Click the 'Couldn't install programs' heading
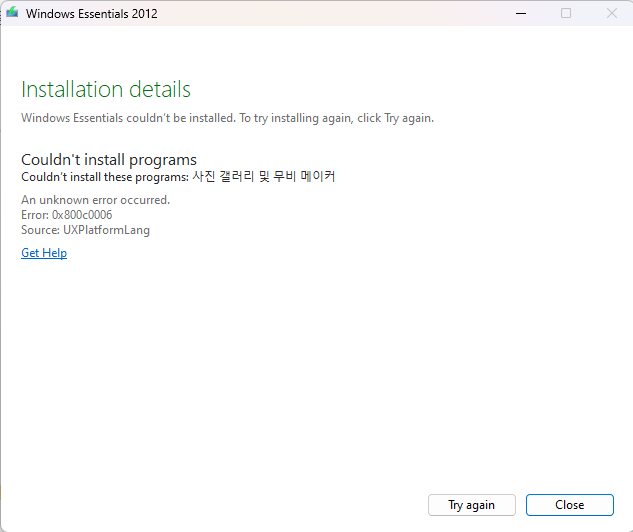Viewport: 633px width, 532px height. click(109, 160)
